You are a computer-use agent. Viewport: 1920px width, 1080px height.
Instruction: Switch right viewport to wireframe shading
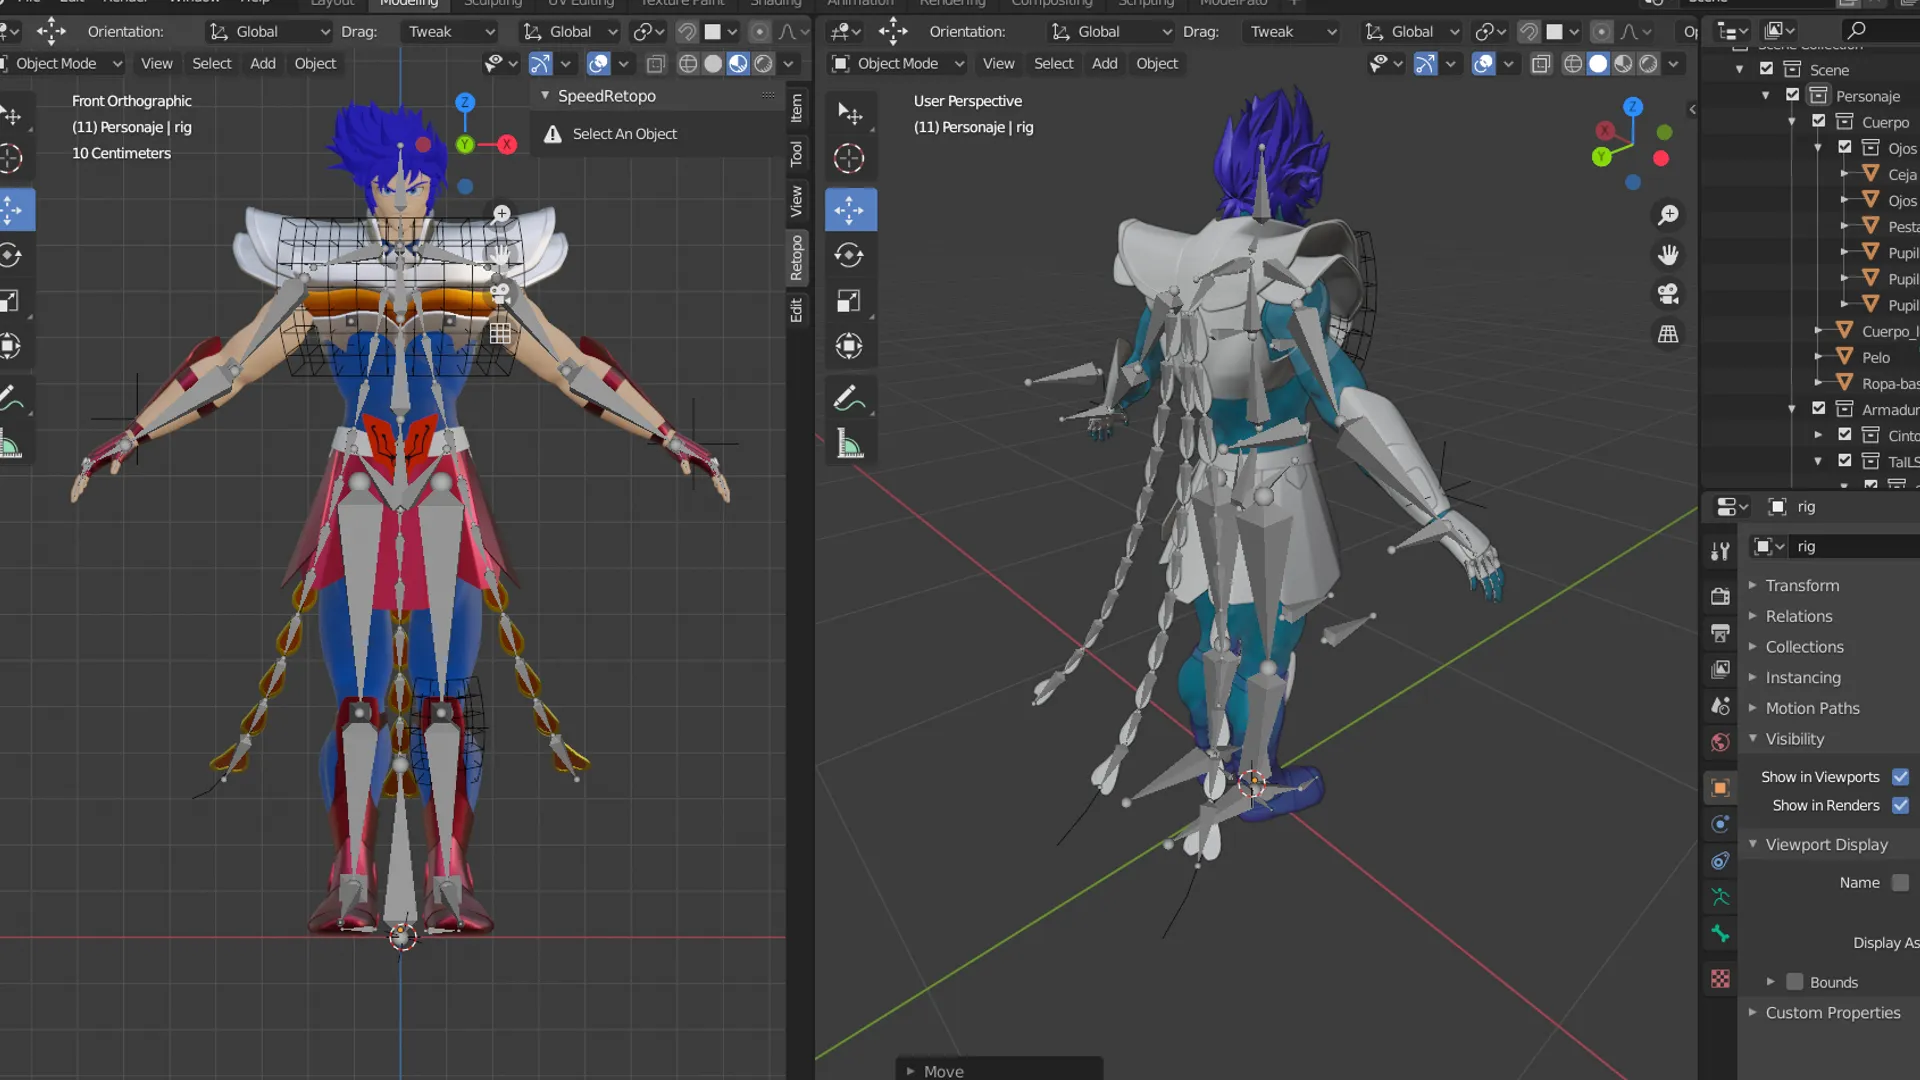pos(1573,63)
